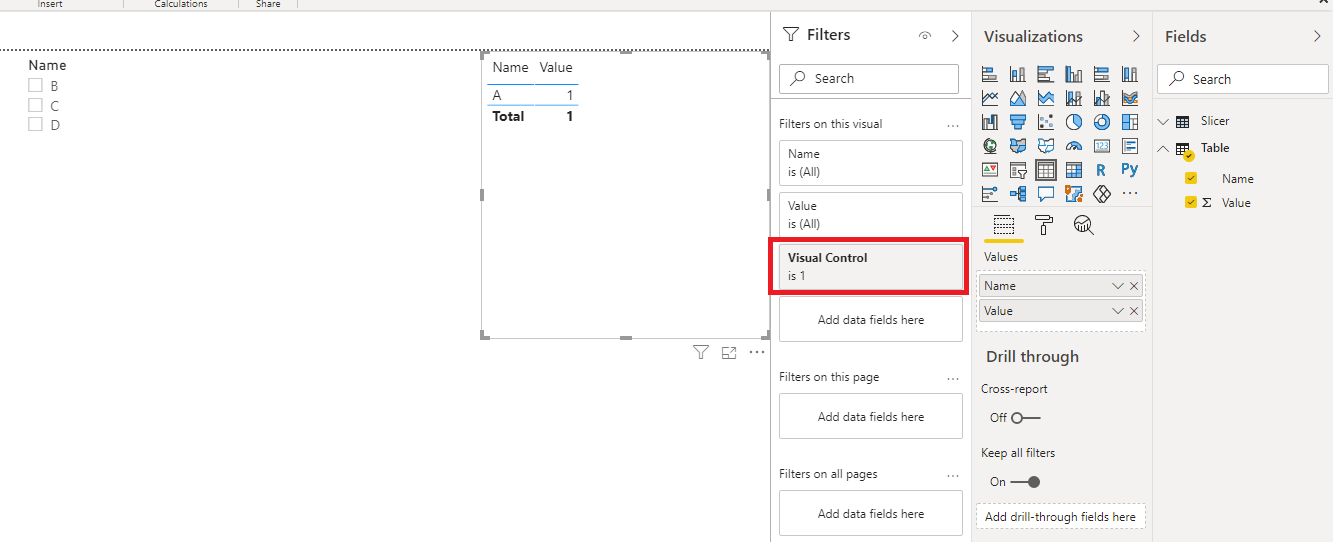
Task: Select the Card (123) visualization
Action: 1102,146
